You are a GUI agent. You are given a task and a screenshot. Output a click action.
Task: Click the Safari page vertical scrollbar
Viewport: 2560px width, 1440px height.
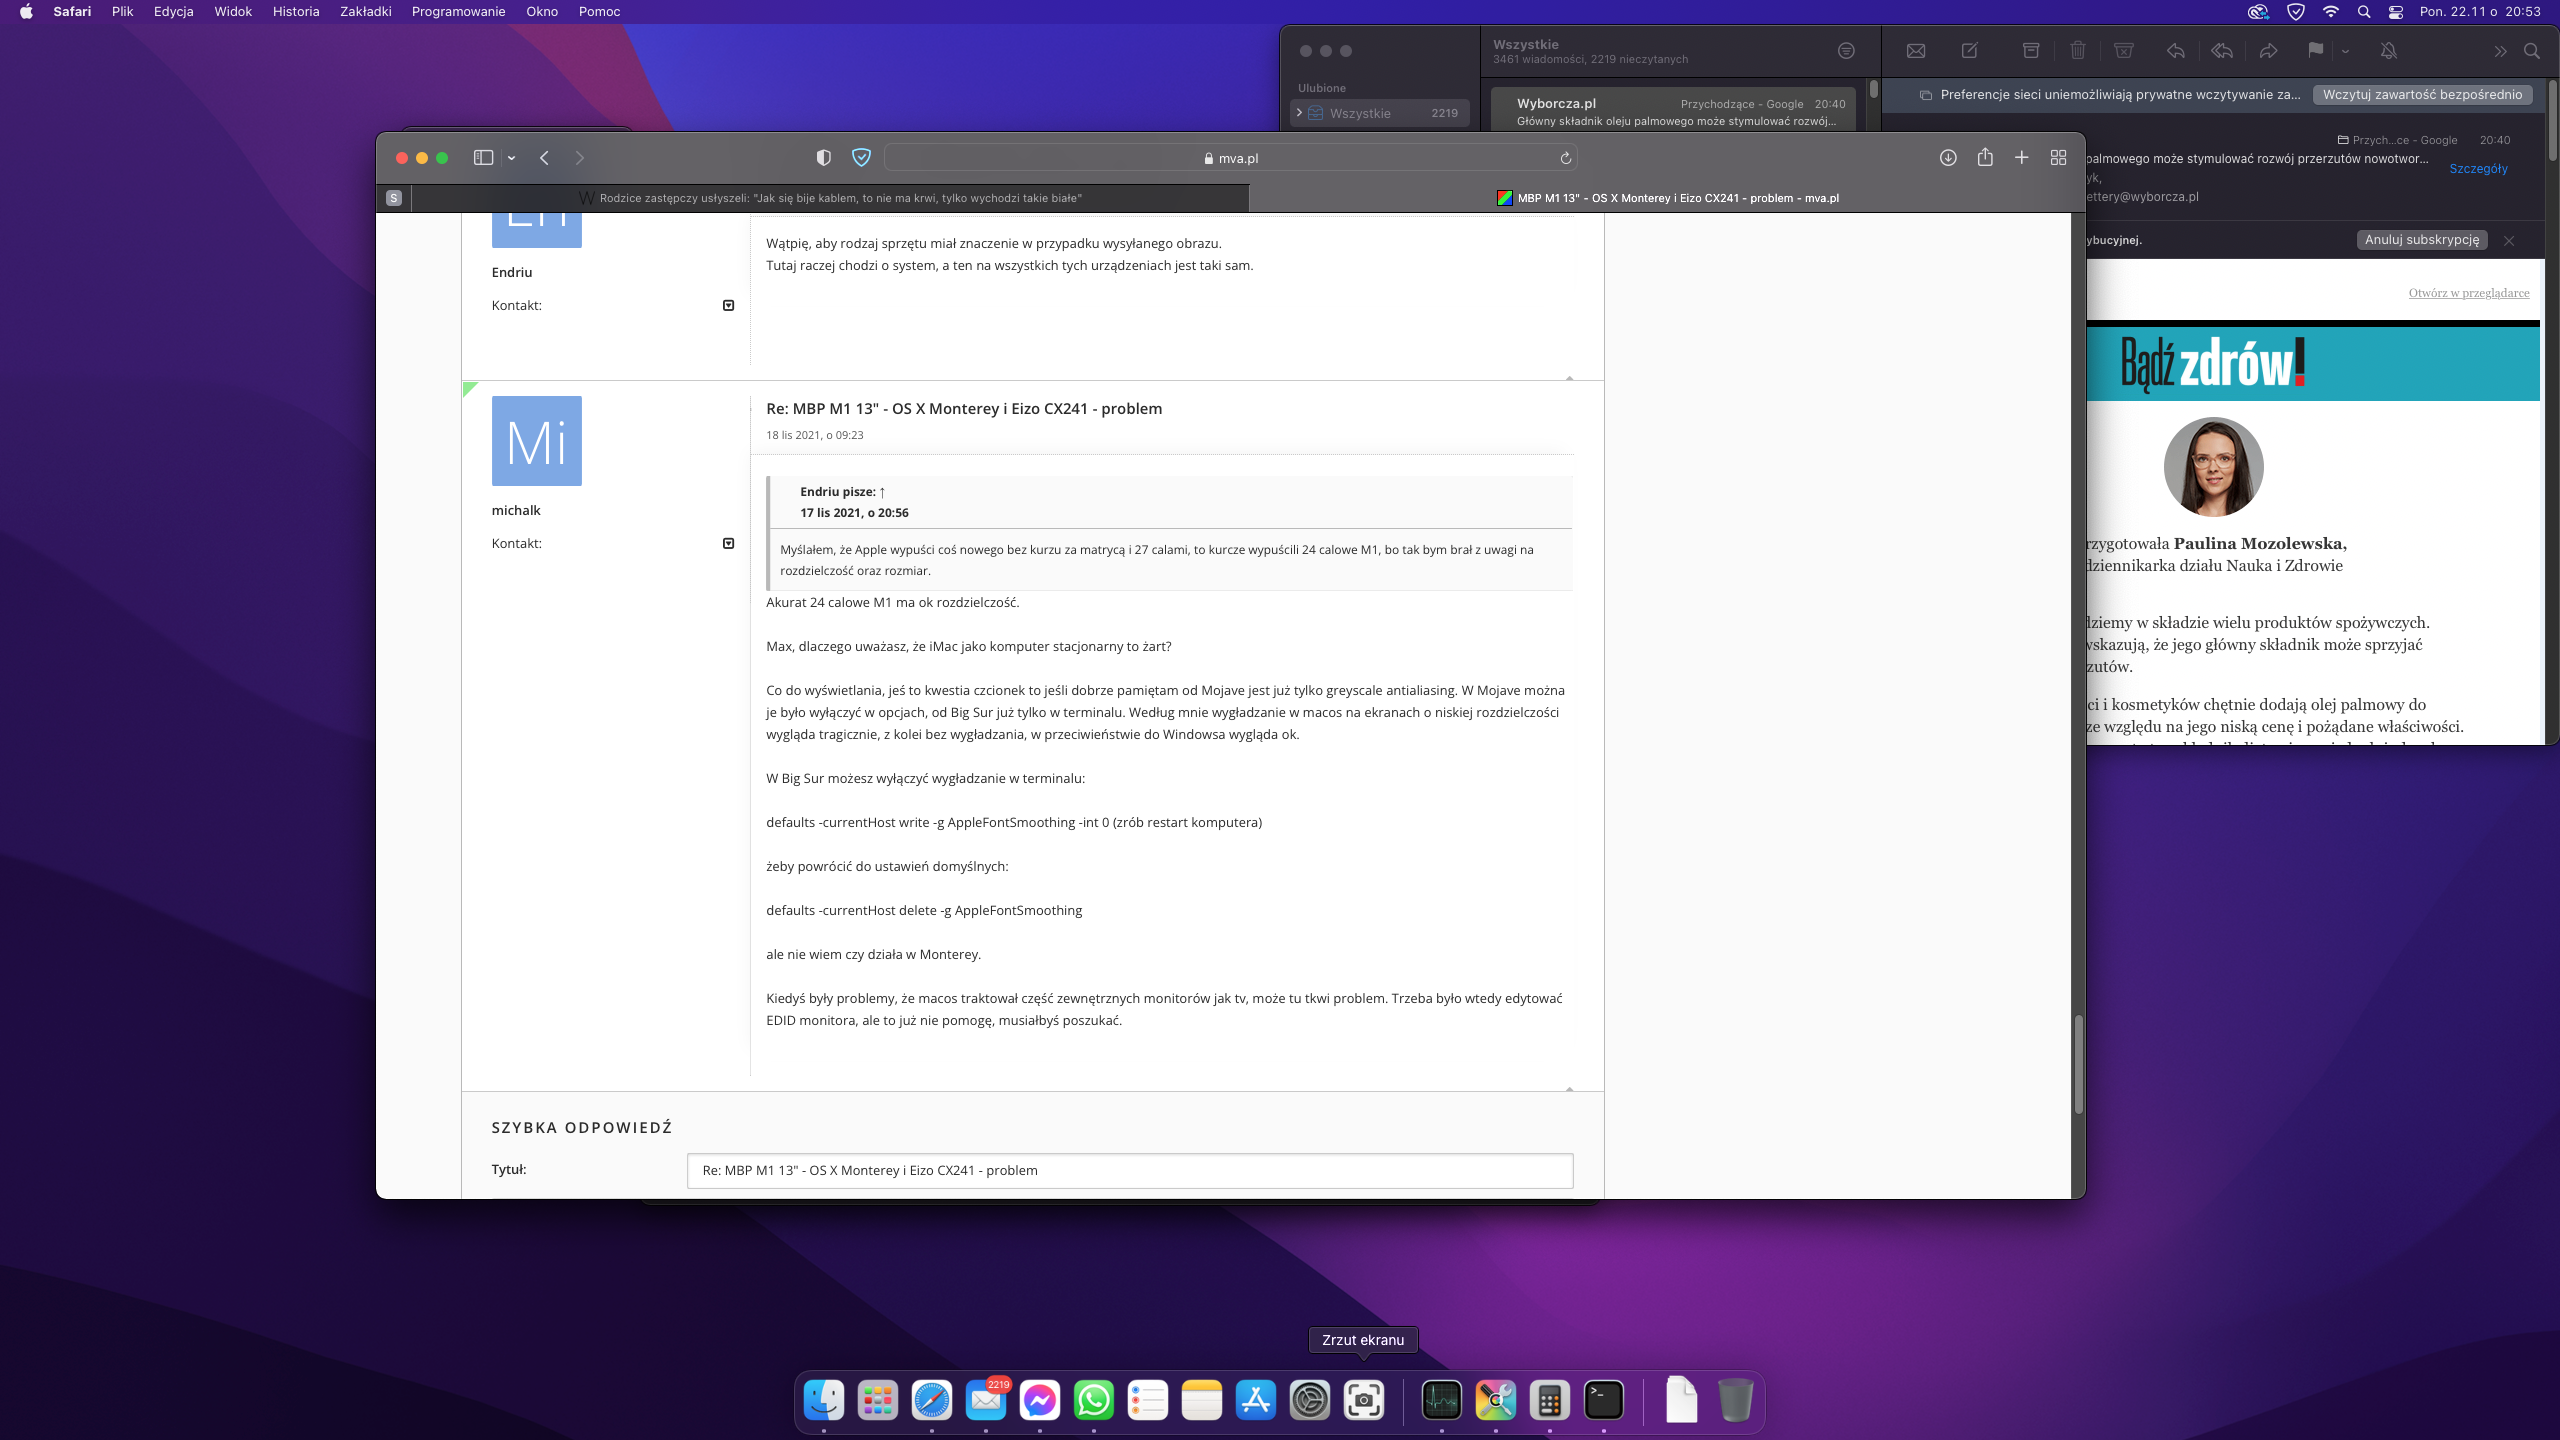(x=2078, y=1064)
